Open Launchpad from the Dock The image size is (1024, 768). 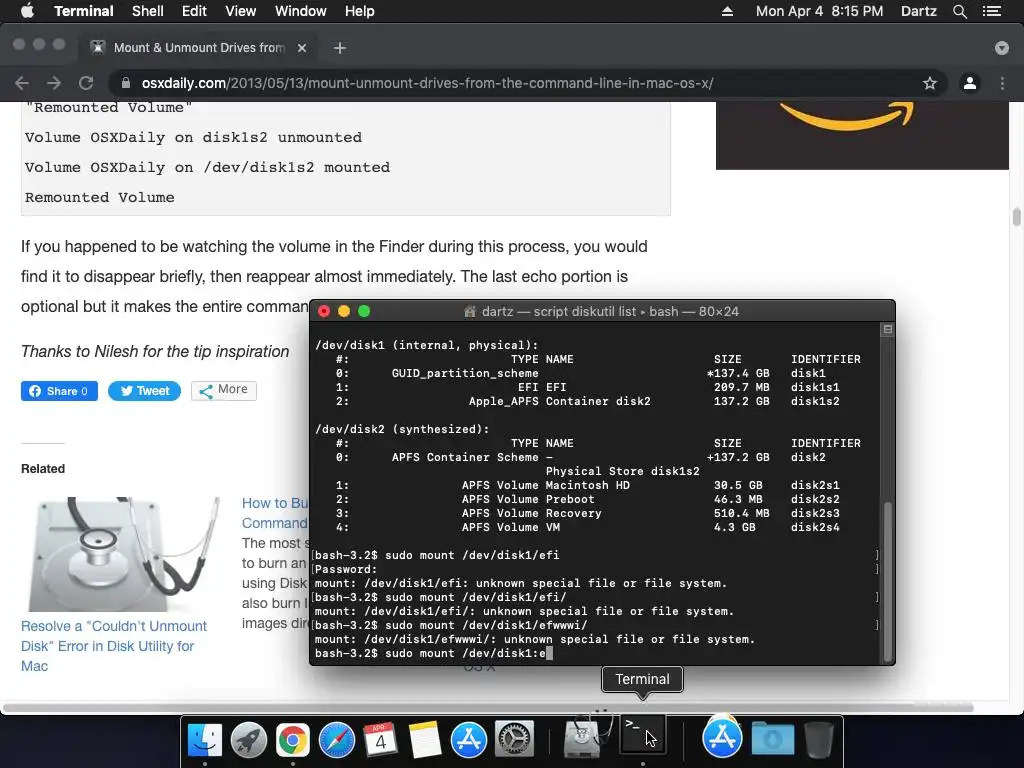coord(248,739)
